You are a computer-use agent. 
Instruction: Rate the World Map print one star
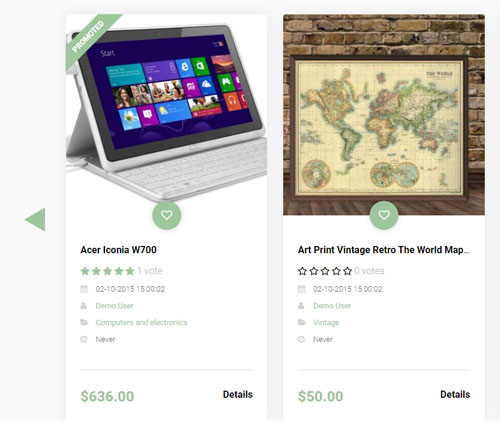coord(302,271)
